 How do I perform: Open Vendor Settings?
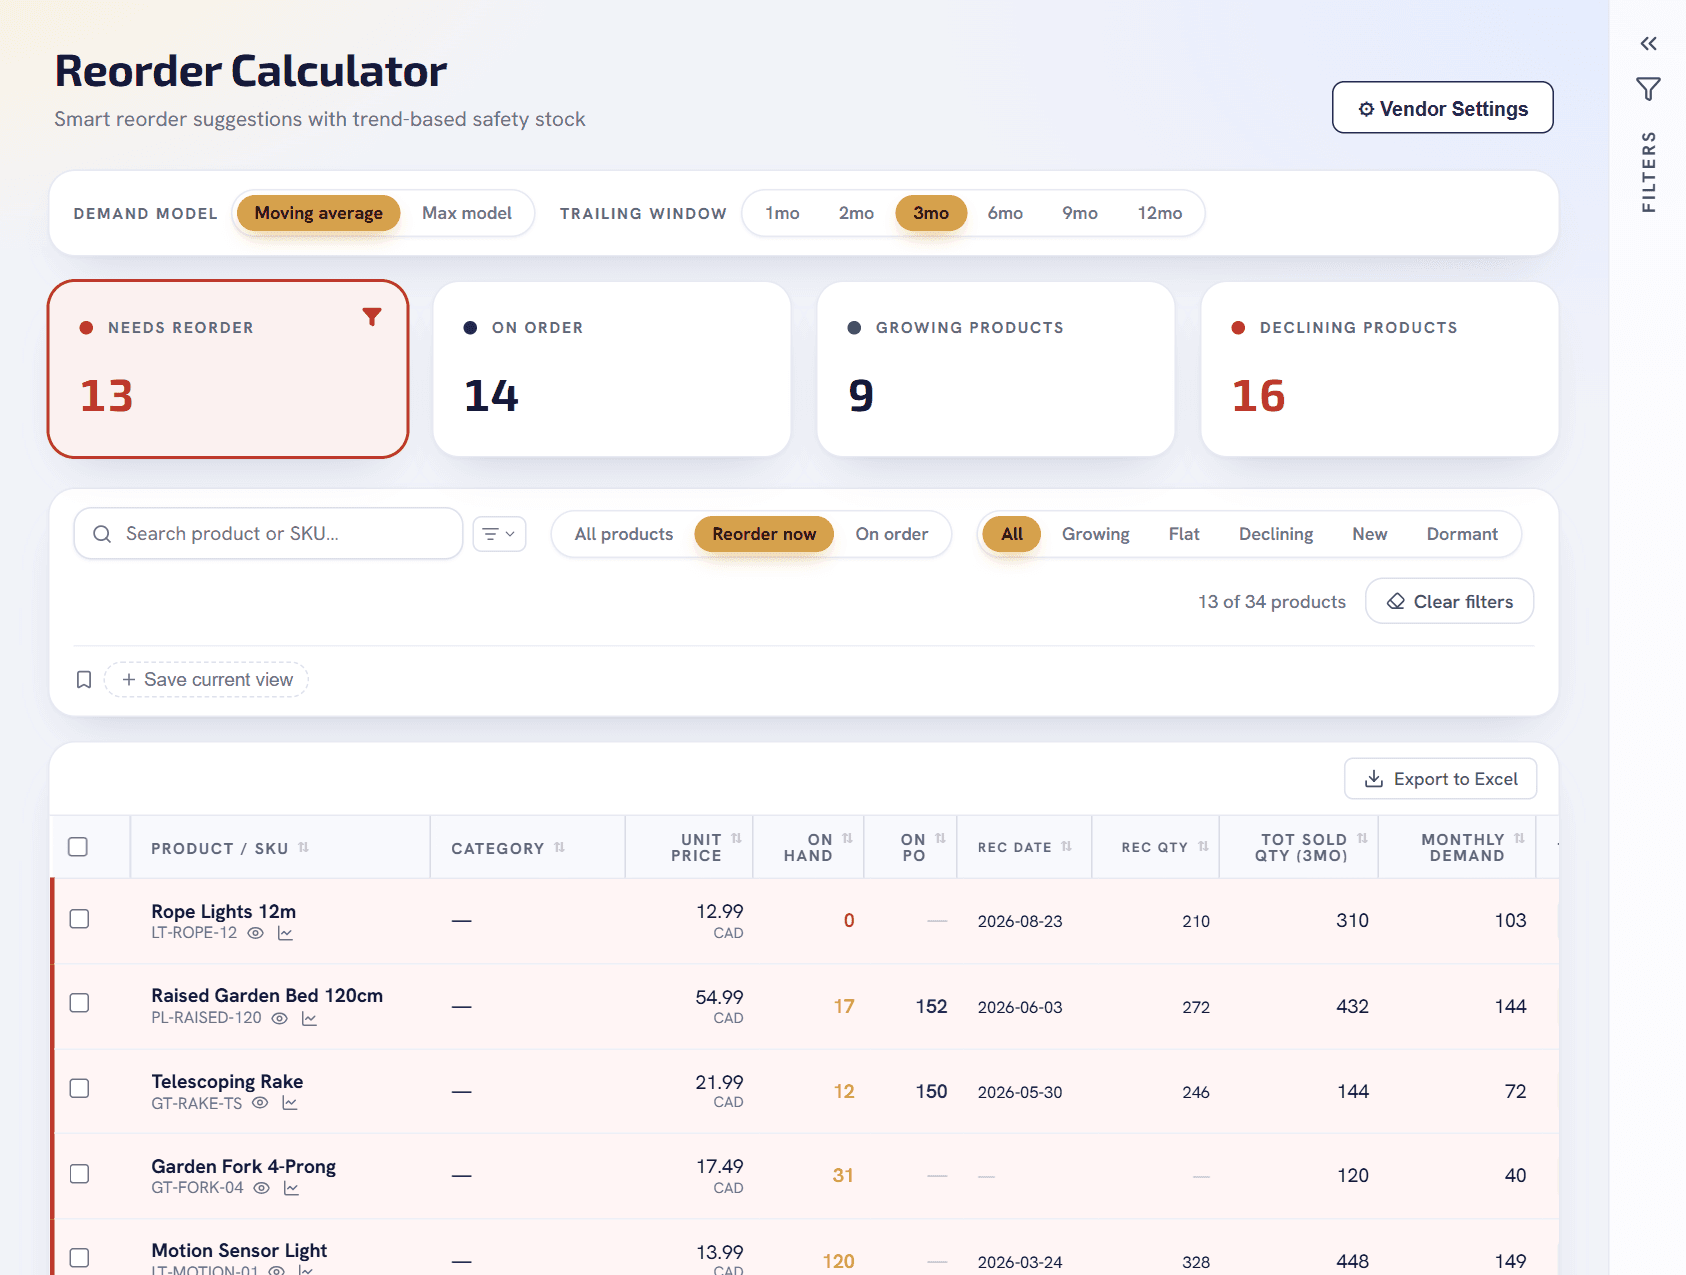pyautogui.click(x=1443, y=108)
